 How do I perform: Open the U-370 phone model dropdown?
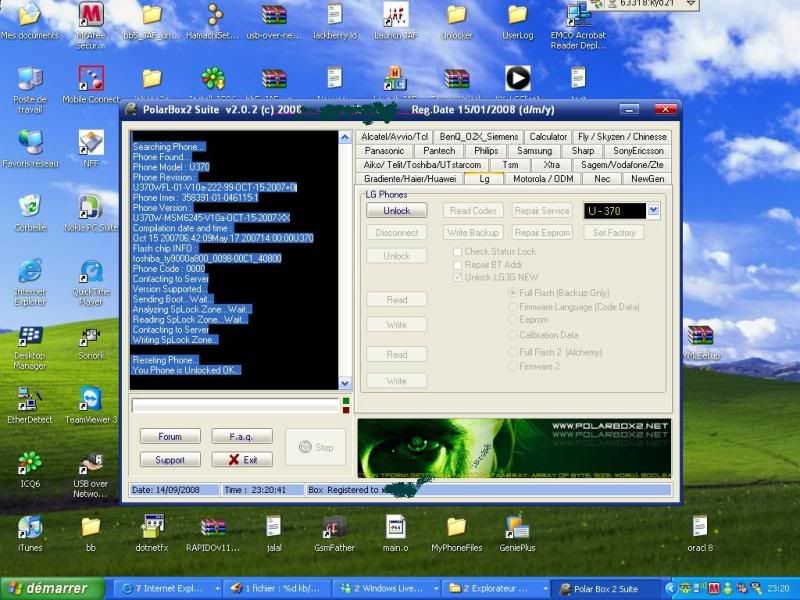654,210
